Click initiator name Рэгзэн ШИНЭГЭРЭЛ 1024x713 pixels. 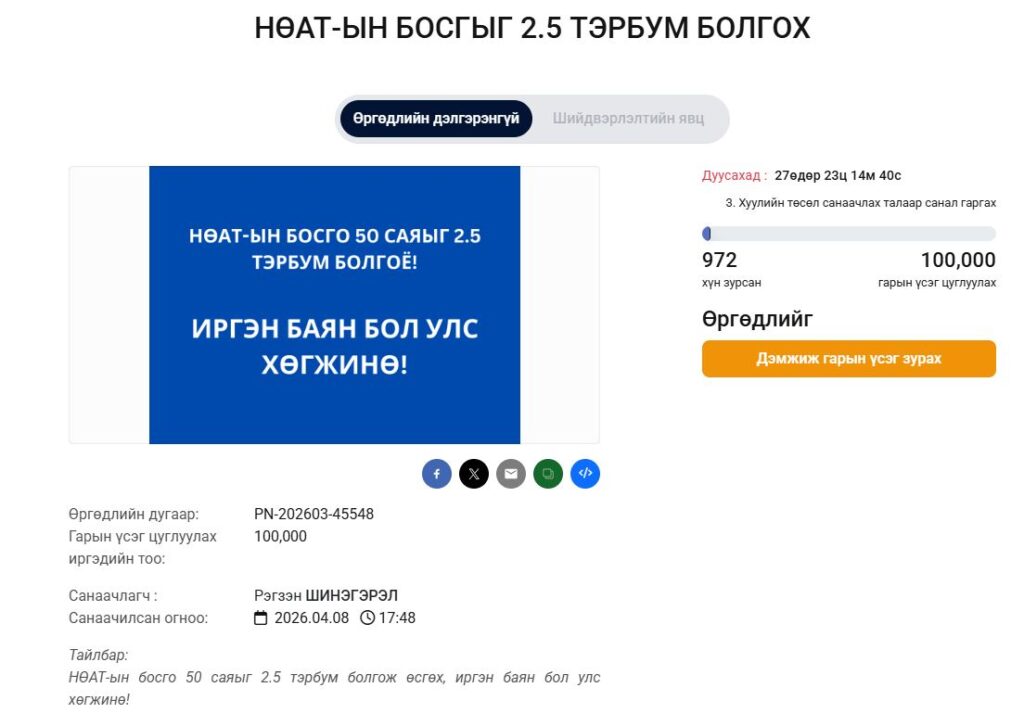click(327, 596)
